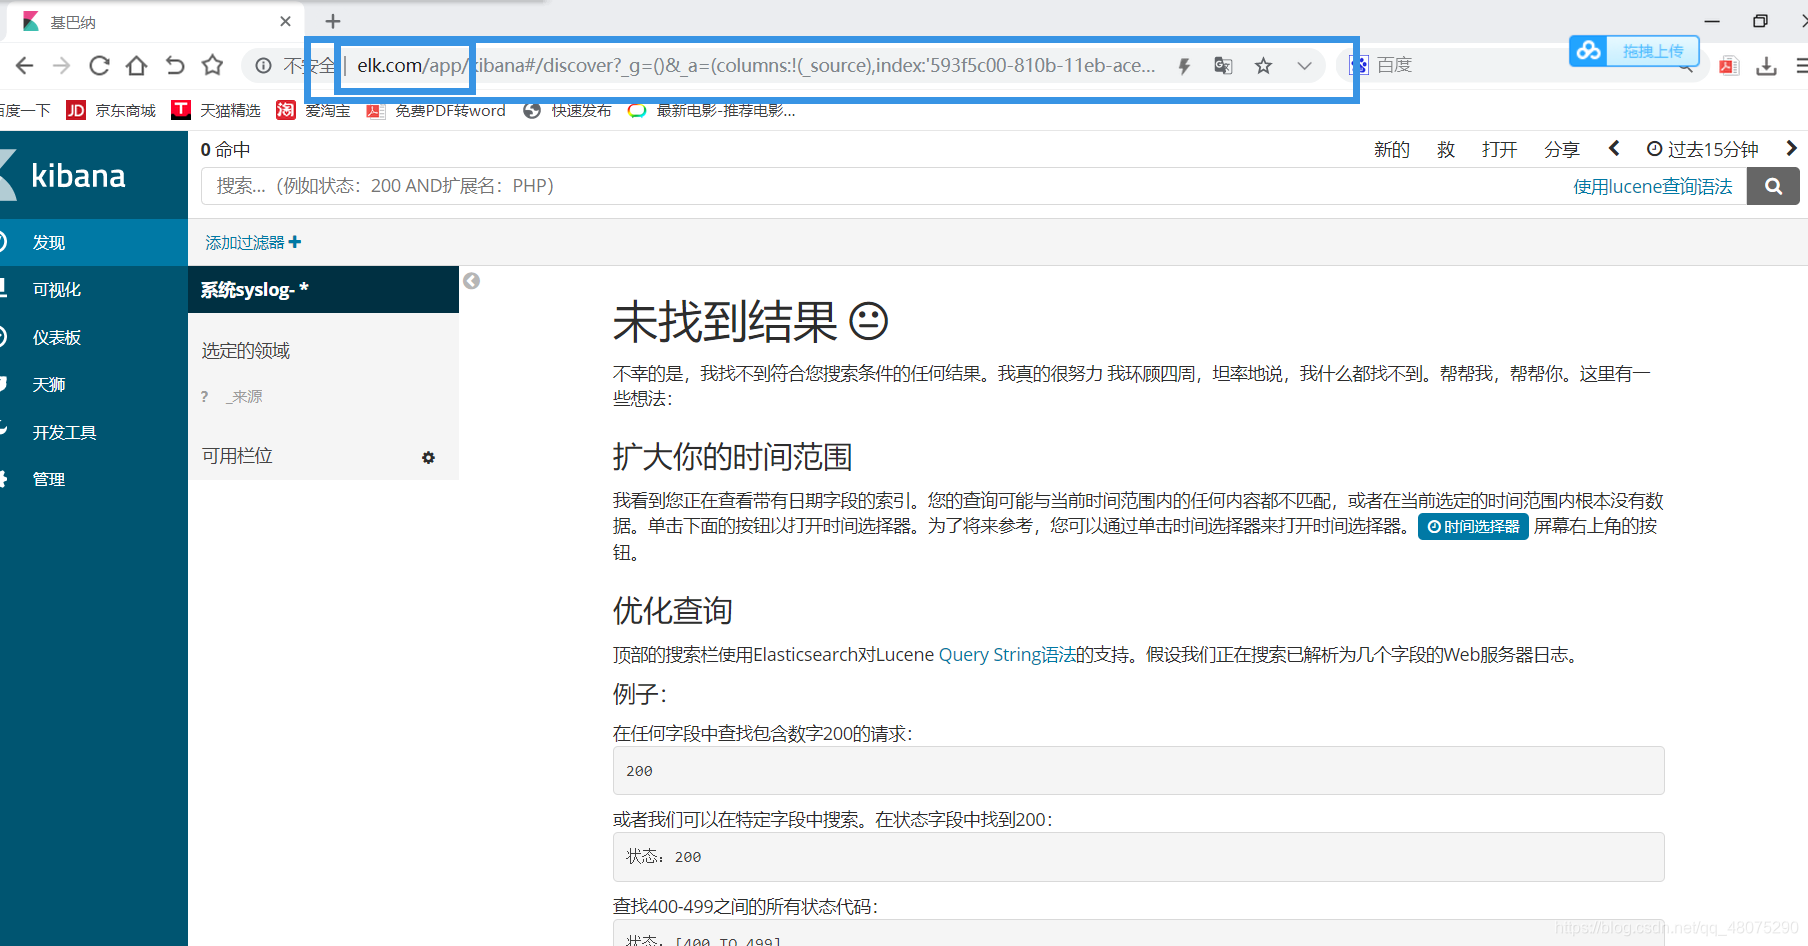Click the magnifier search button
1808x946 pixels.
pos(1773,186)
